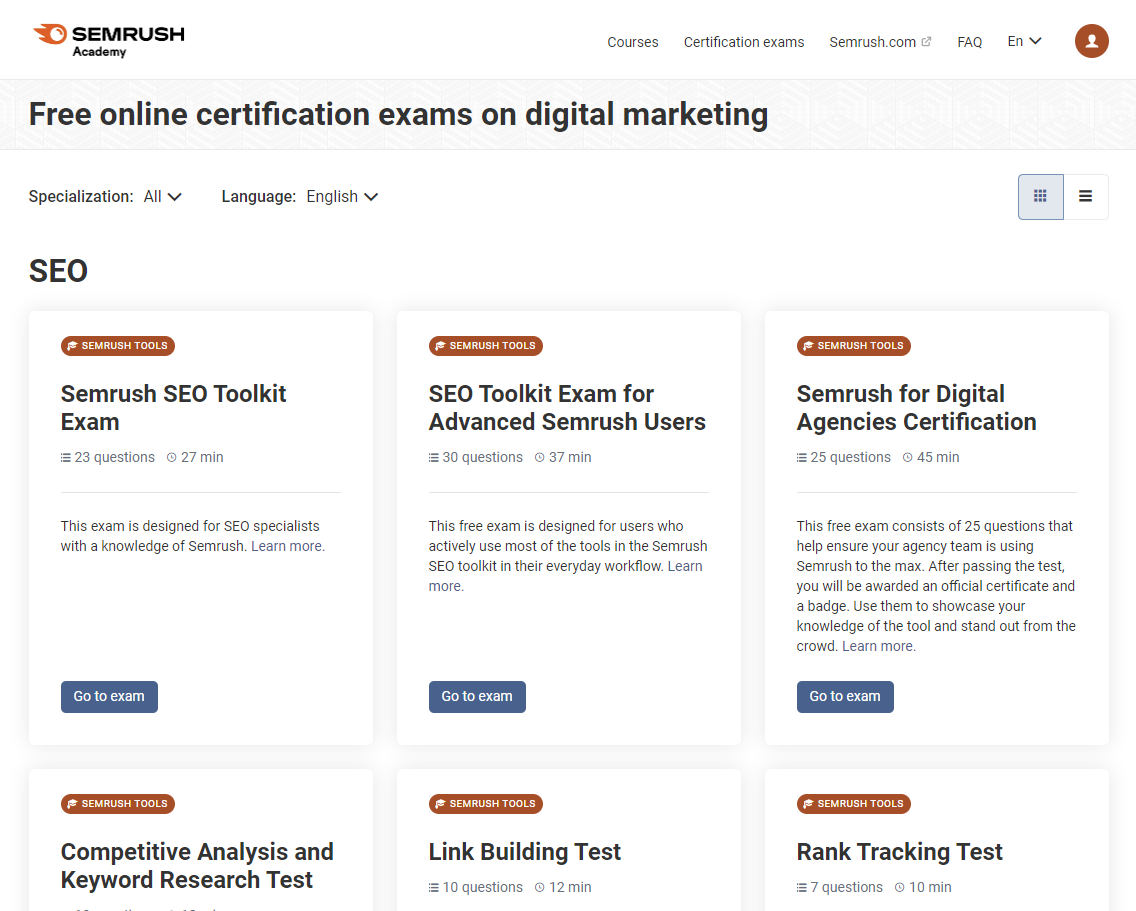Click the clock icon next to 37 min
This screenshot has height=911, width=1136.
pyautogui.click(x=540, y=457)
